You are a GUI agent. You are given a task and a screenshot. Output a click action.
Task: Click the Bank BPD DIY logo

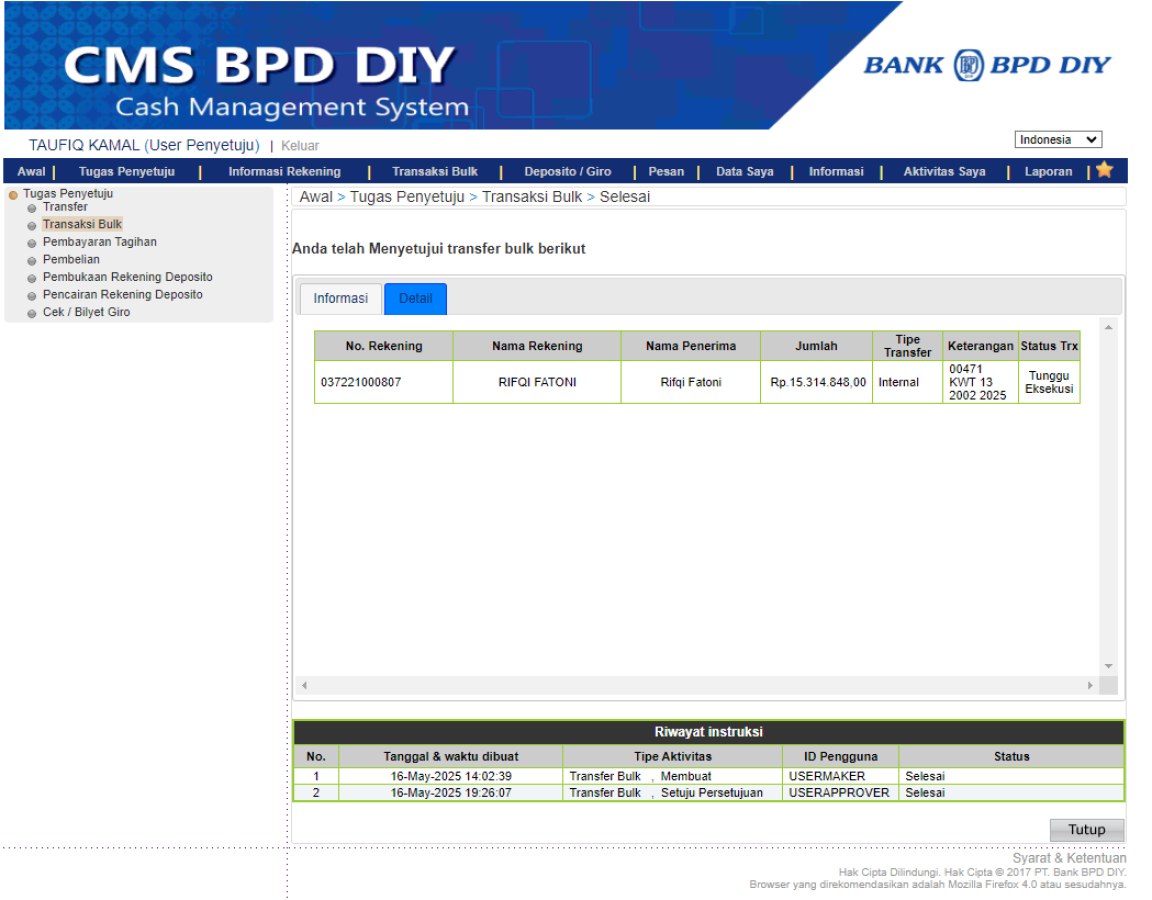[x=986, y=65]
